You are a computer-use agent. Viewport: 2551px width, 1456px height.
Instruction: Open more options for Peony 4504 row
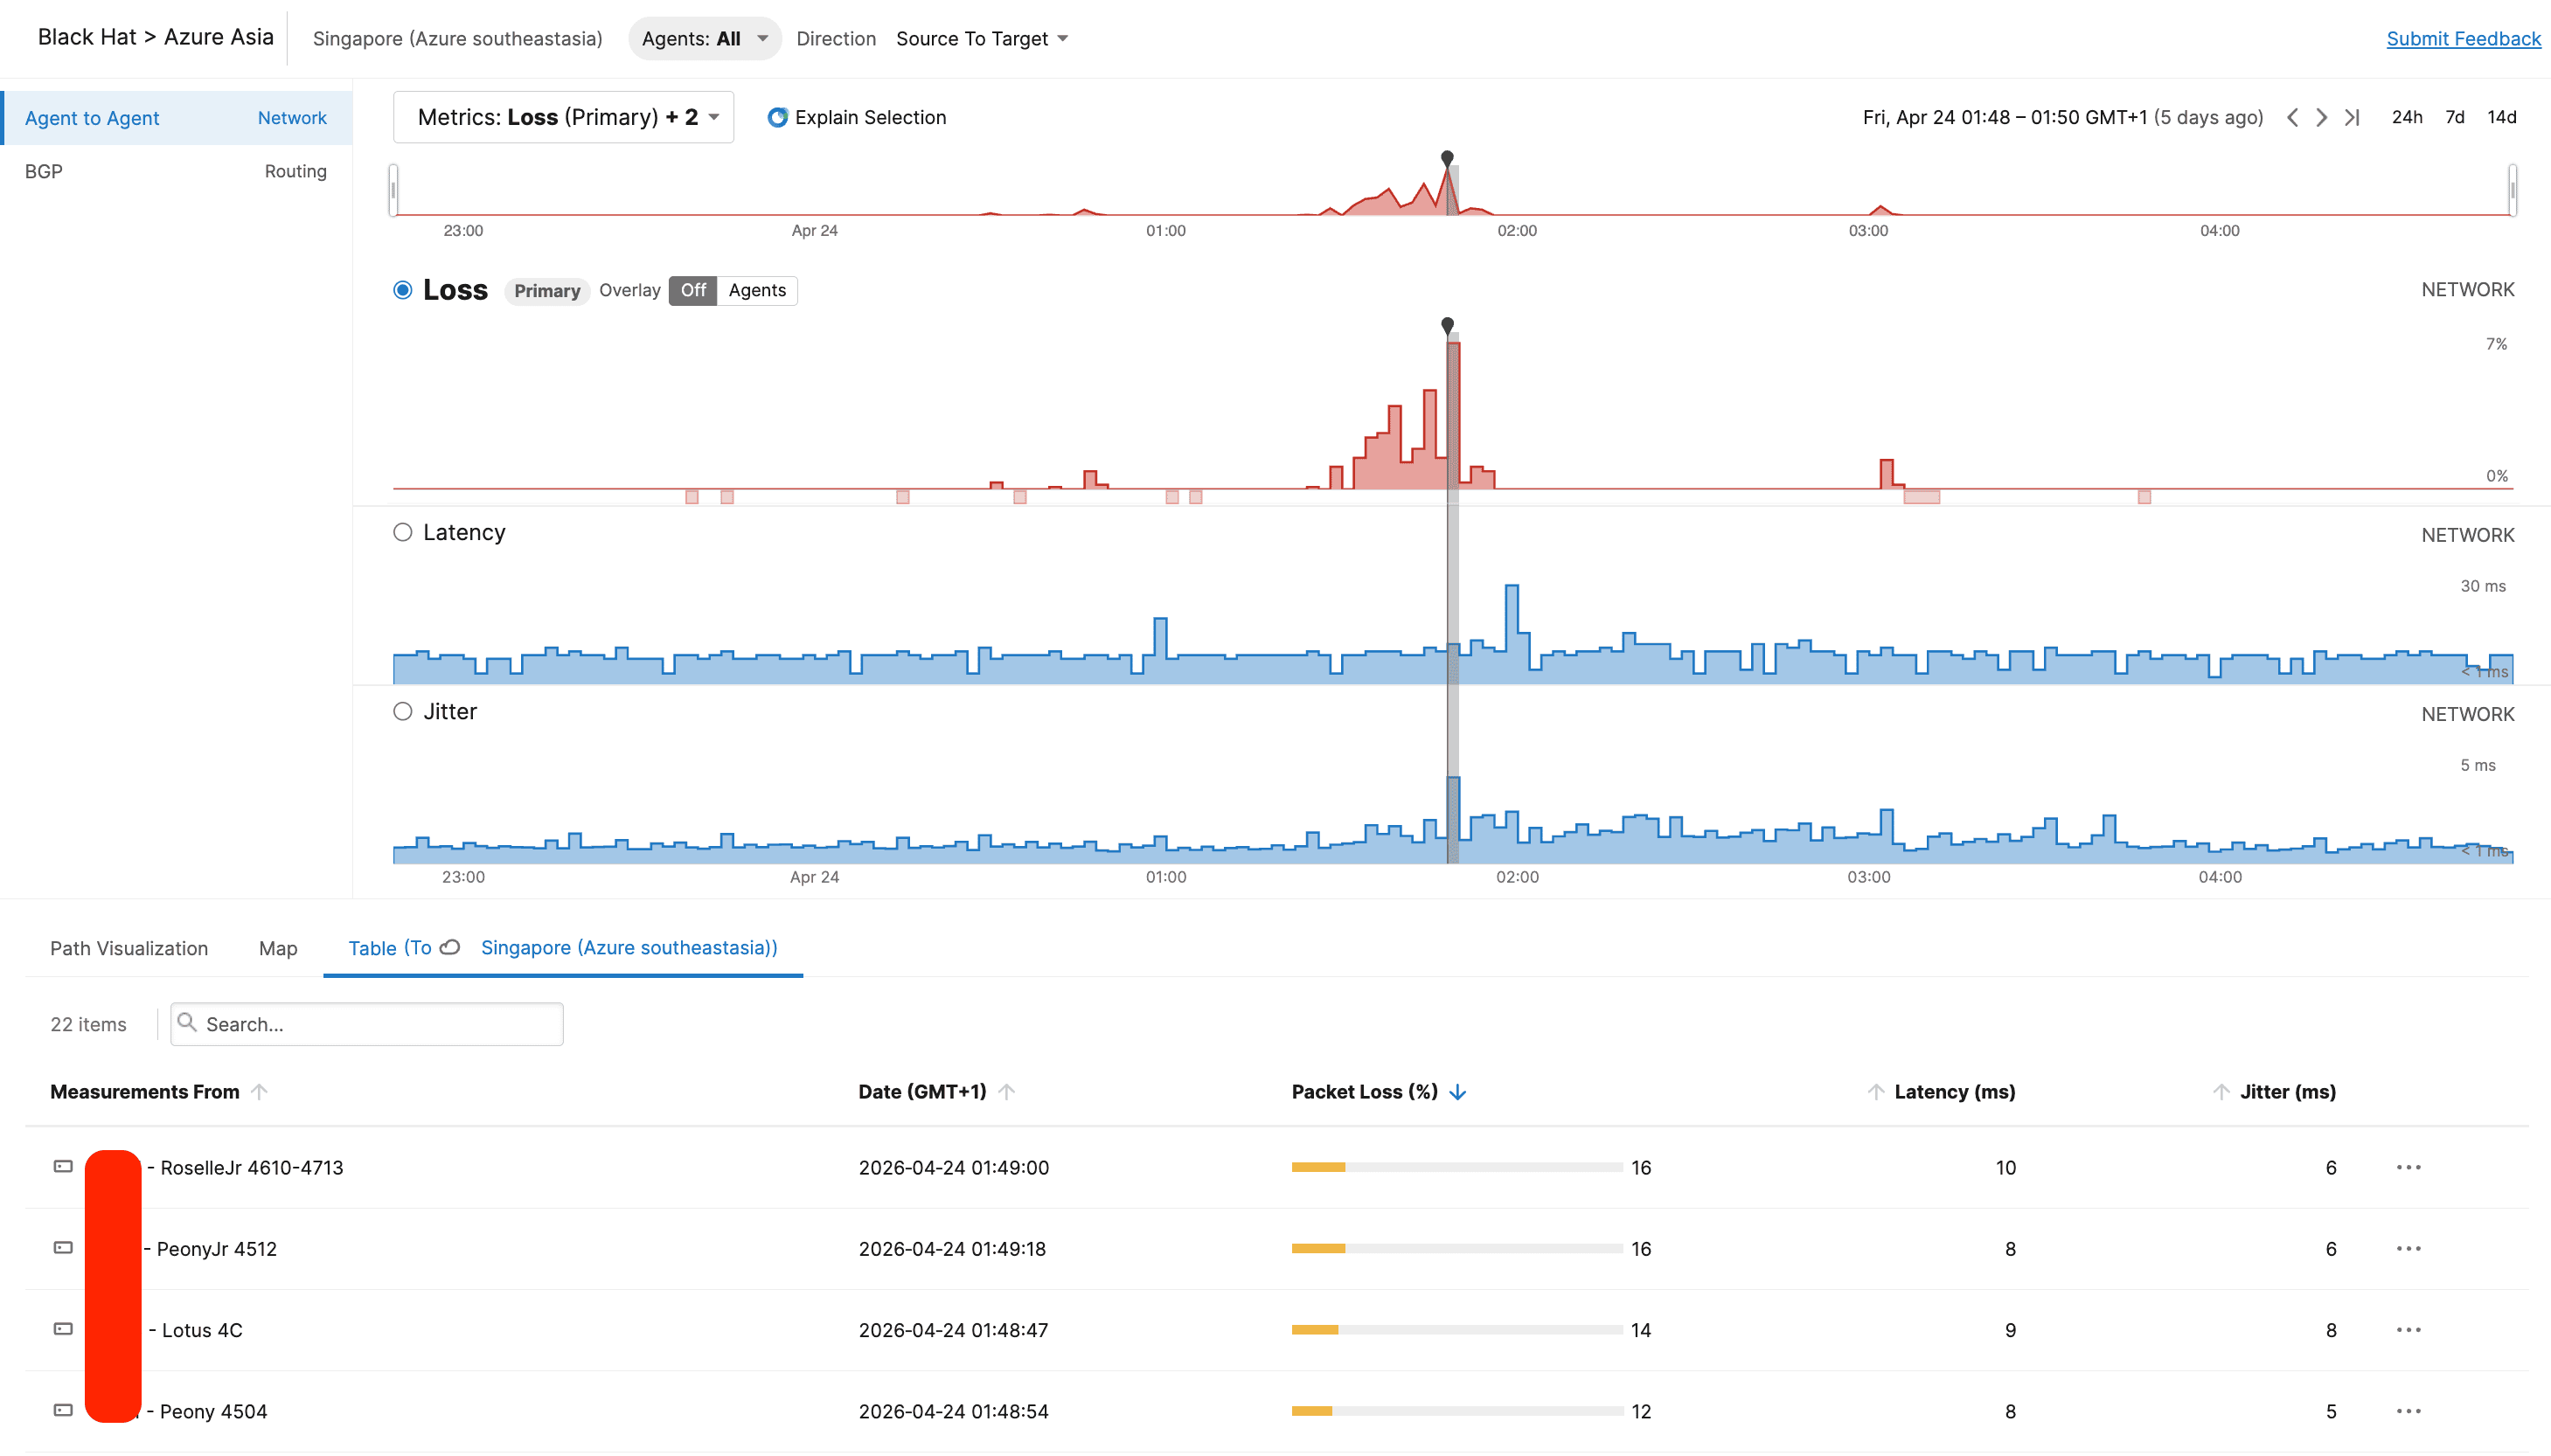click(x=2408, y=1410)
